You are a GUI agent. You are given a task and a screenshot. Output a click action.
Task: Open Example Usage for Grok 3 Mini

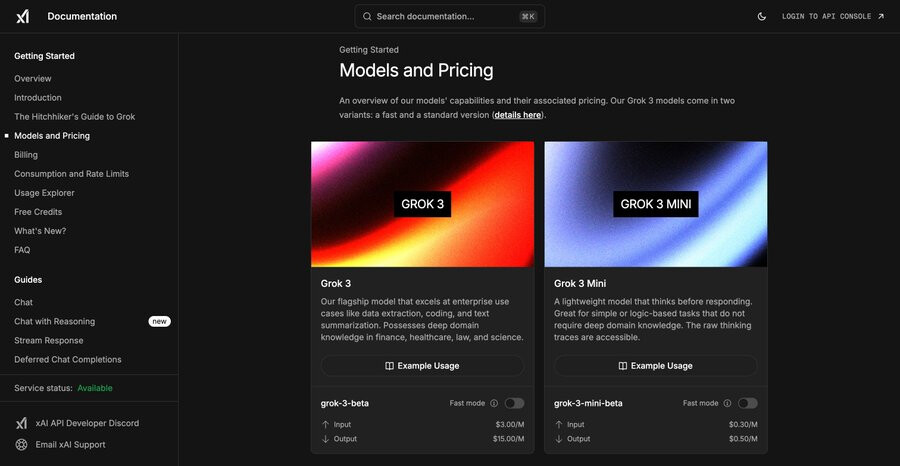[655, 366]
